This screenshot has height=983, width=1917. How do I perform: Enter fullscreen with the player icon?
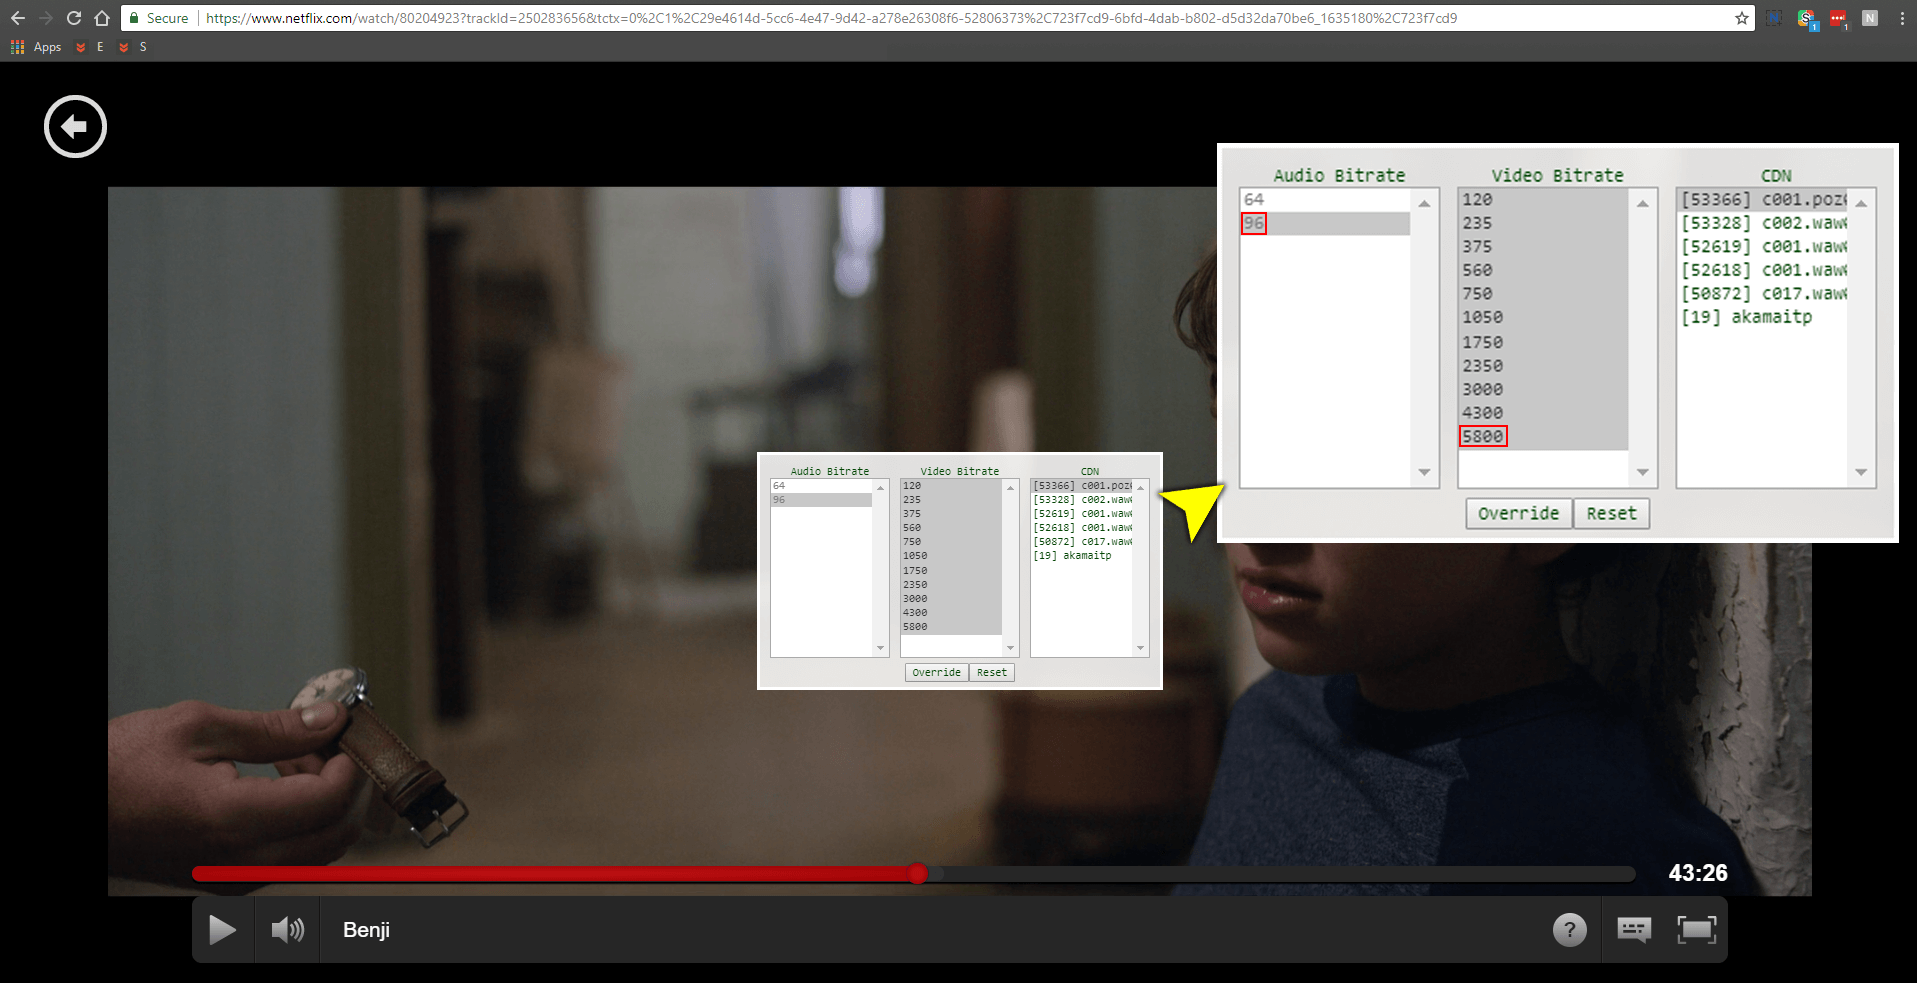1697,930
